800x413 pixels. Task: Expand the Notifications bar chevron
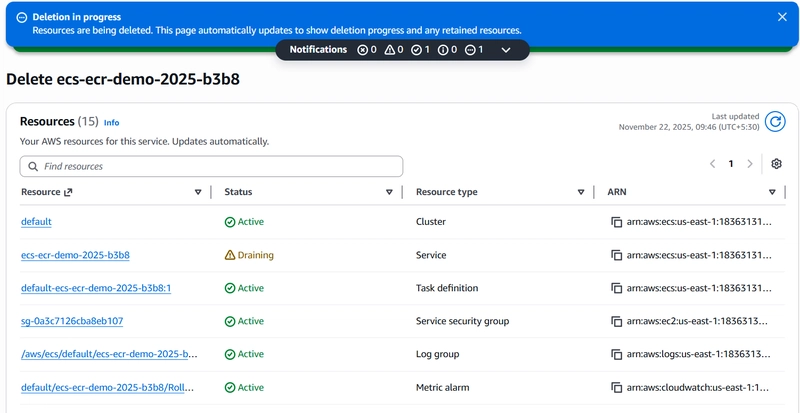[506, 50]
